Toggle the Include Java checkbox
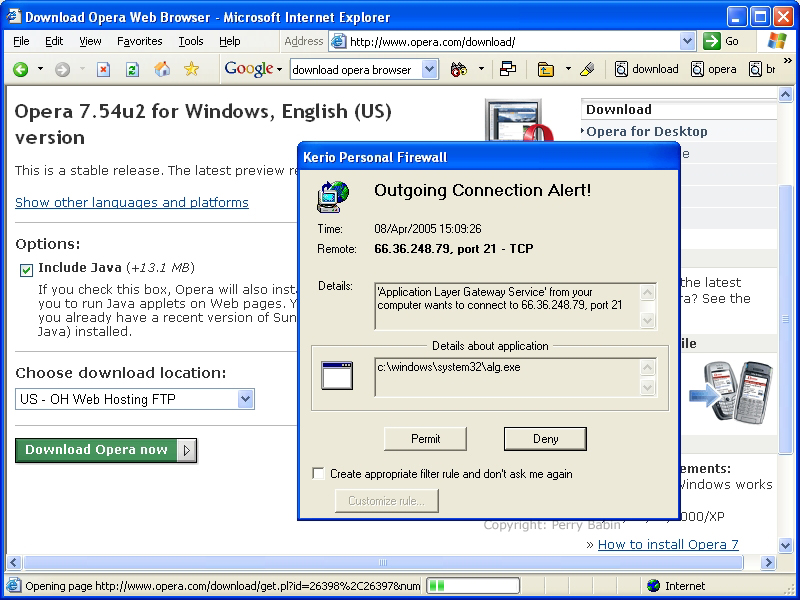Viewport: 800px width, 600px height. pos(26,270)
